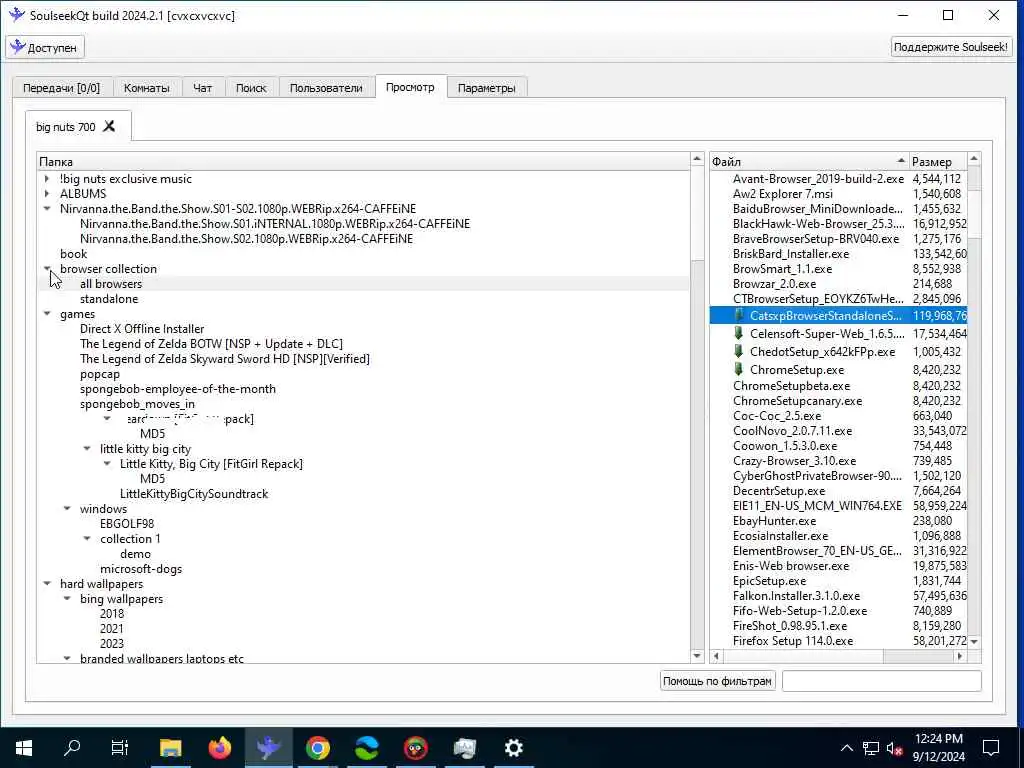
Task: Select the popcap folder
Action: (100, 374)
